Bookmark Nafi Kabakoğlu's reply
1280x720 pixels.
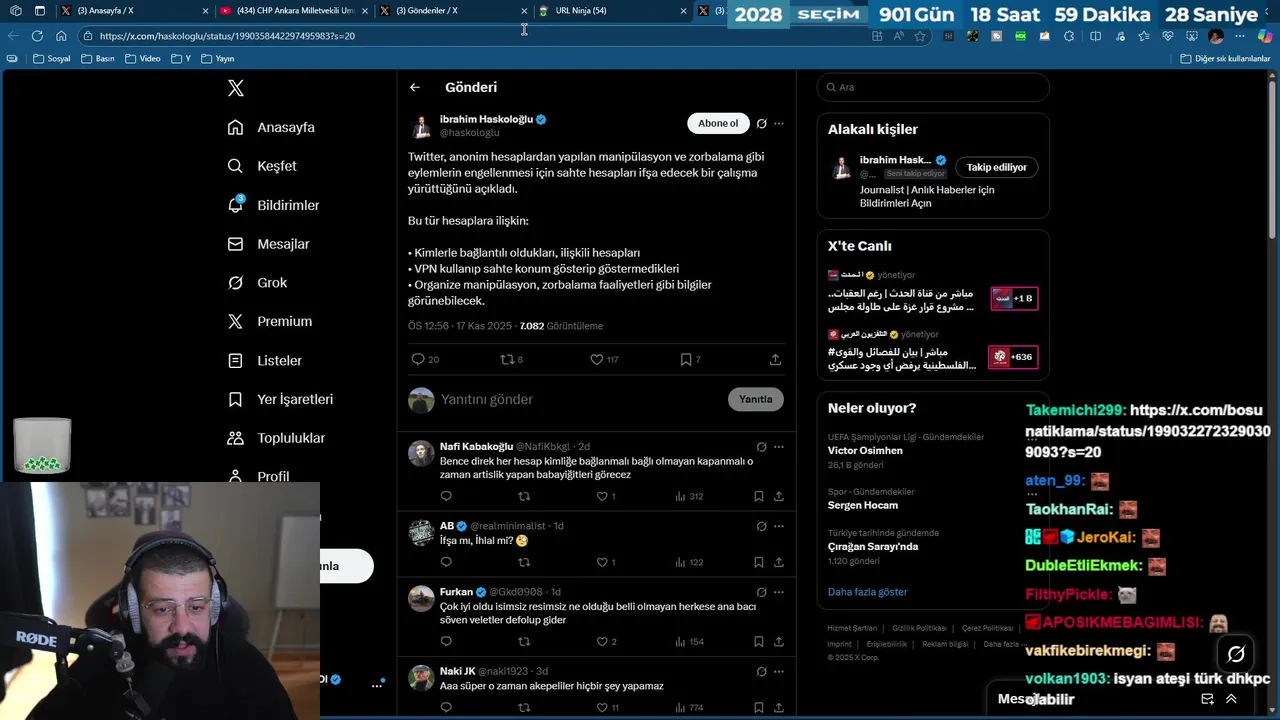758,496
